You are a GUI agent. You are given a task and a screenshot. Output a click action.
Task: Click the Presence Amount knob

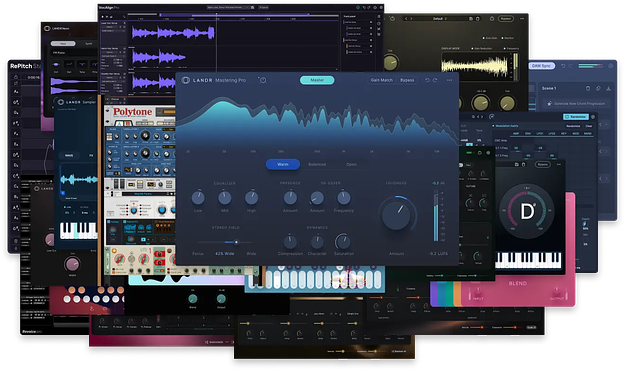pyautogui.click(x=290, y=197)
